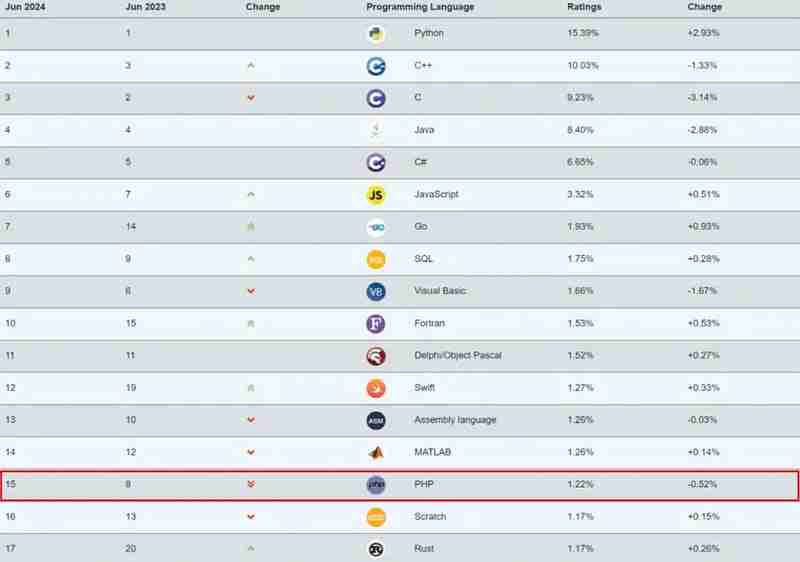Click the double down arrow in PHP row

click(251, 484)
